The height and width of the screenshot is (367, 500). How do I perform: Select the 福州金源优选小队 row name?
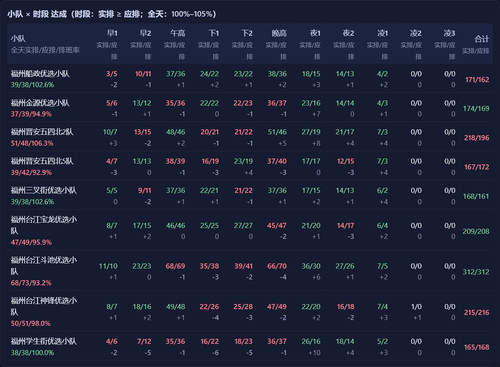(x=40, y=103)
